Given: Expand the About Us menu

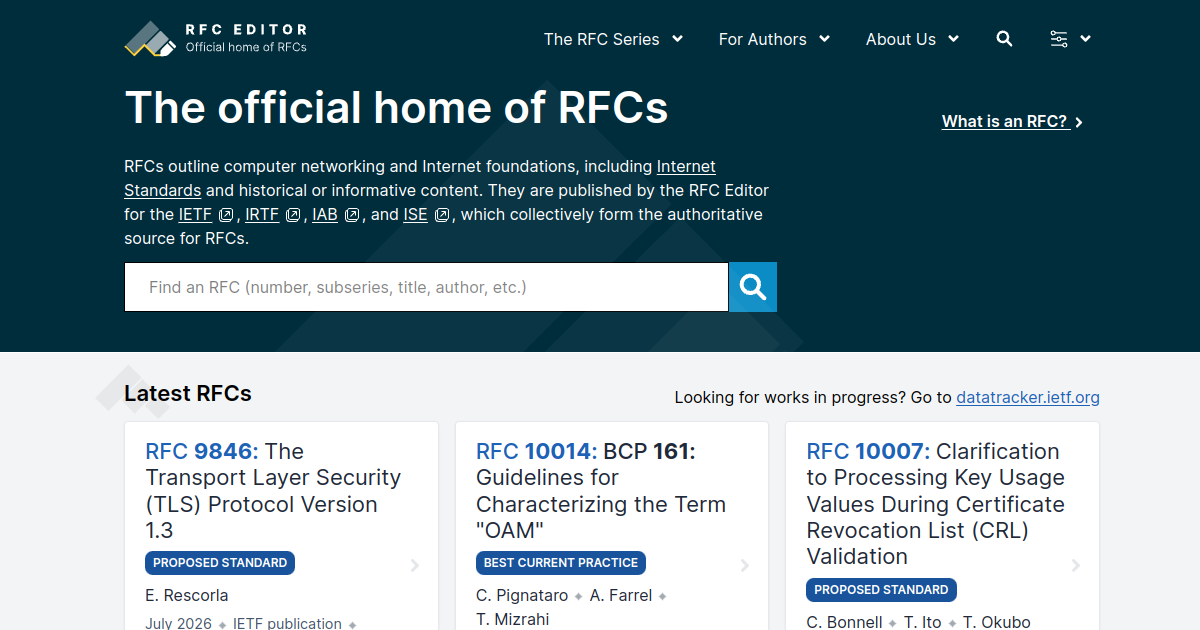Looking at the screenshot, I should (912, 39).
